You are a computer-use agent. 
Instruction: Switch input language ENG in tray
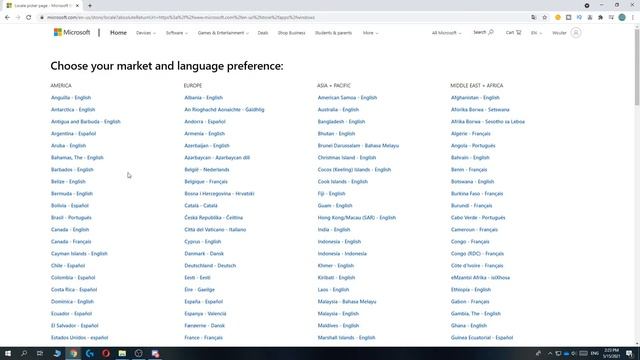pos(595,353)
